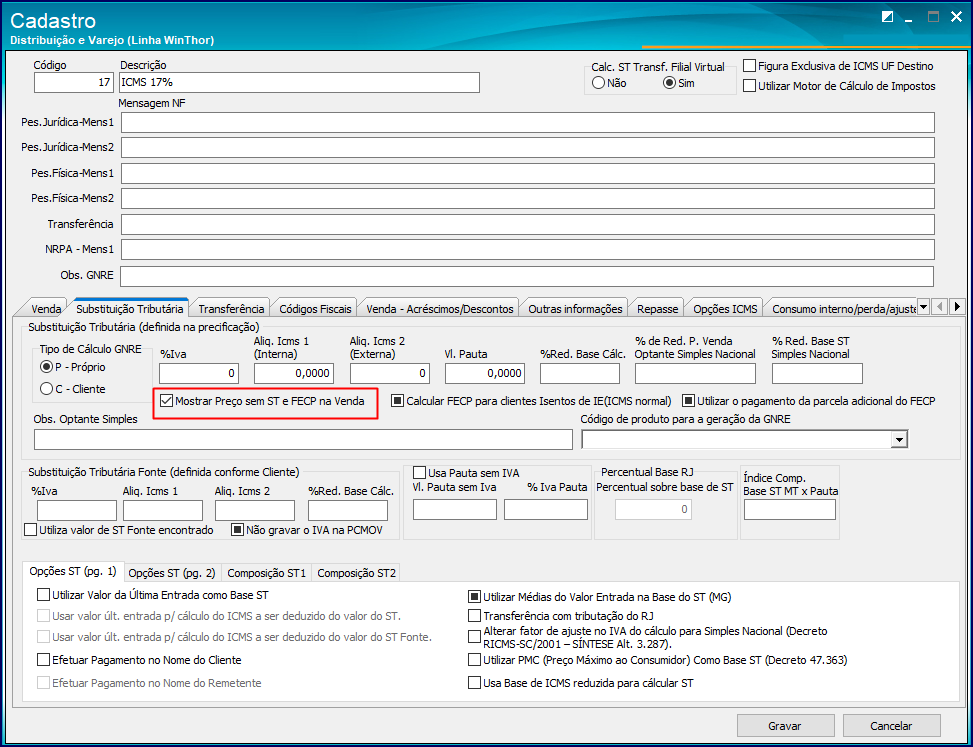Click the NRPA - Mens1 field

pyautogui.click(x=527, y=249)
